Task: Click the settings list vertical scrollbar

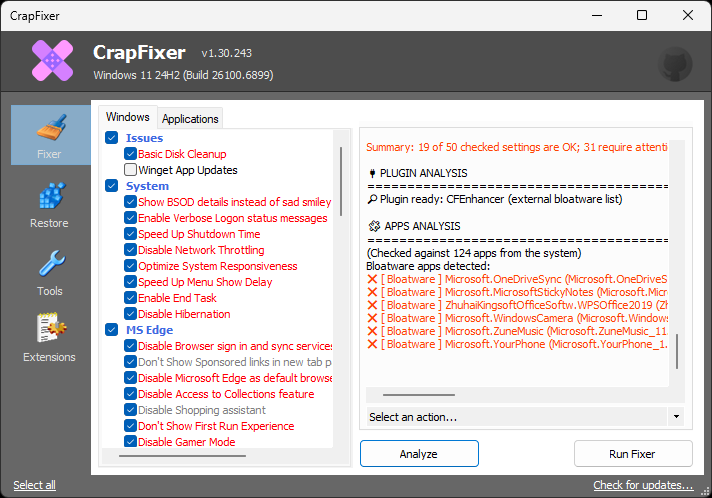Action: click(341, 182)
